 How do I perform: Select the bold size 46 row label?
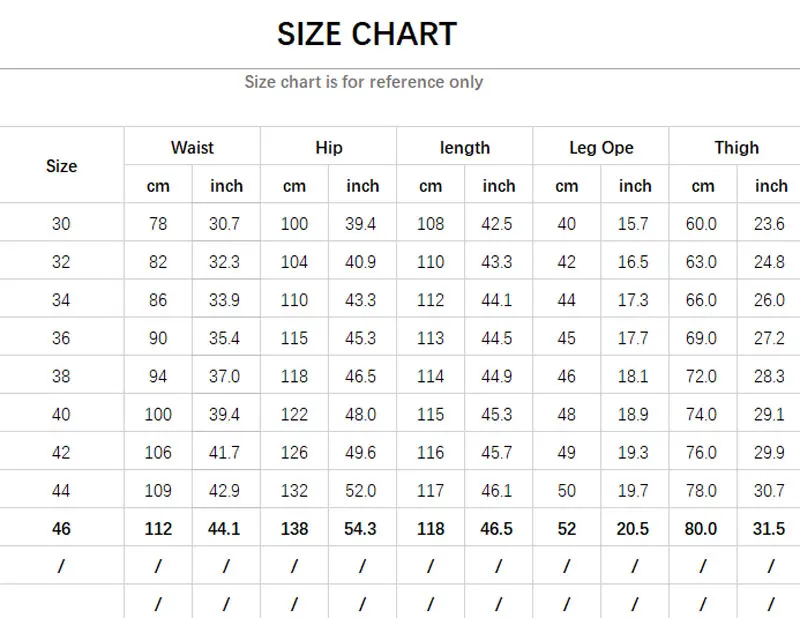(x=61, y=529)
